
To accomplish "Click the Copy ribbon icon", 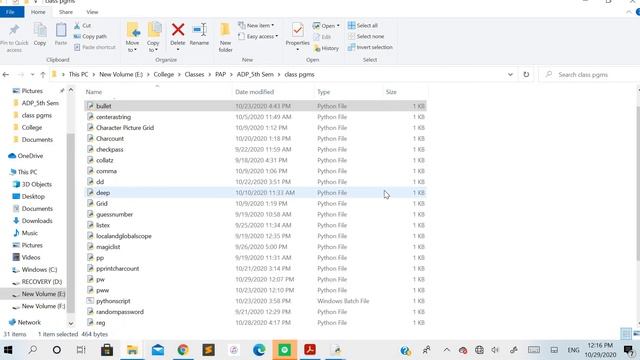I will pyautogui.click(x=40, y=30).
